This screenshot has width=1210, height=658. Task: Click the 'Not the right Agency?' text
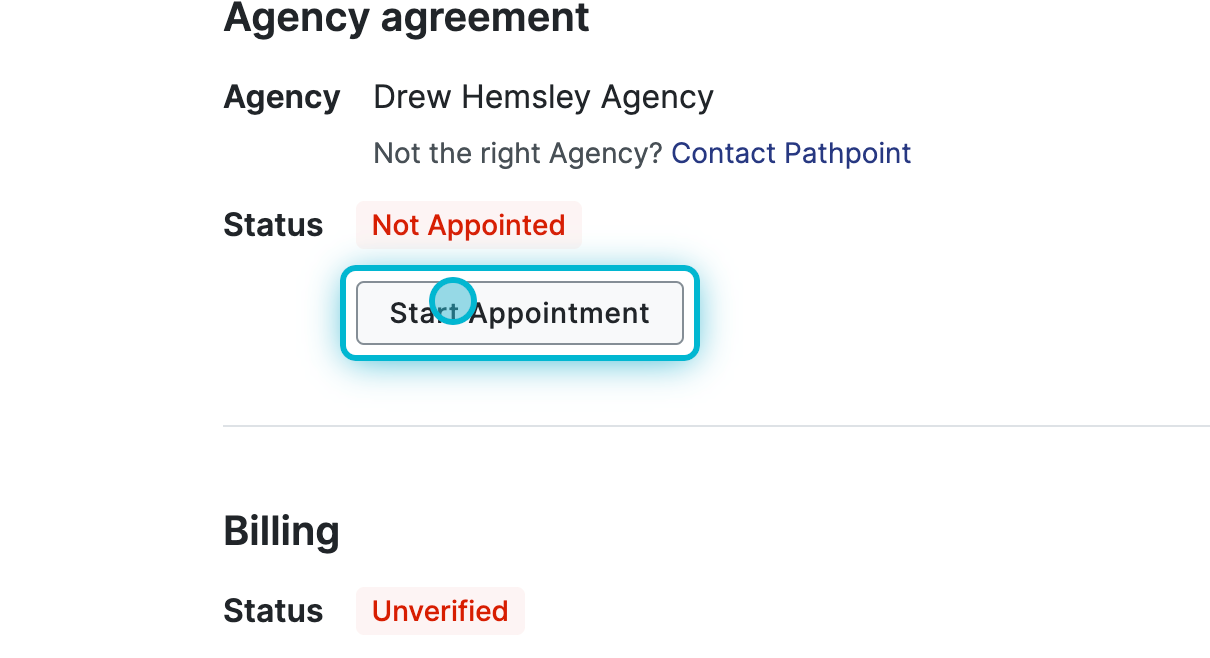pyautogui.click(x=517, y=153)
